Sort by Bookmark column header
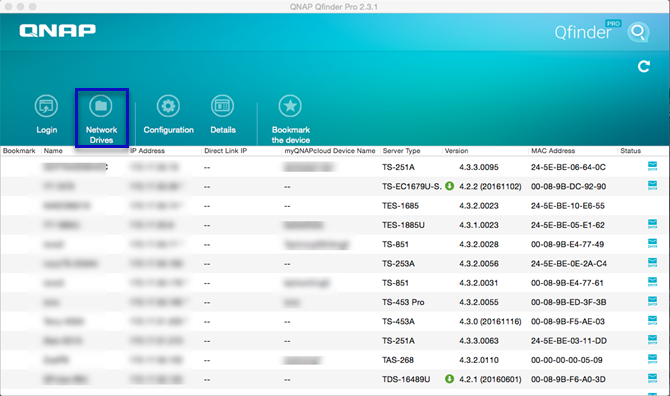 tap(19, 151)
